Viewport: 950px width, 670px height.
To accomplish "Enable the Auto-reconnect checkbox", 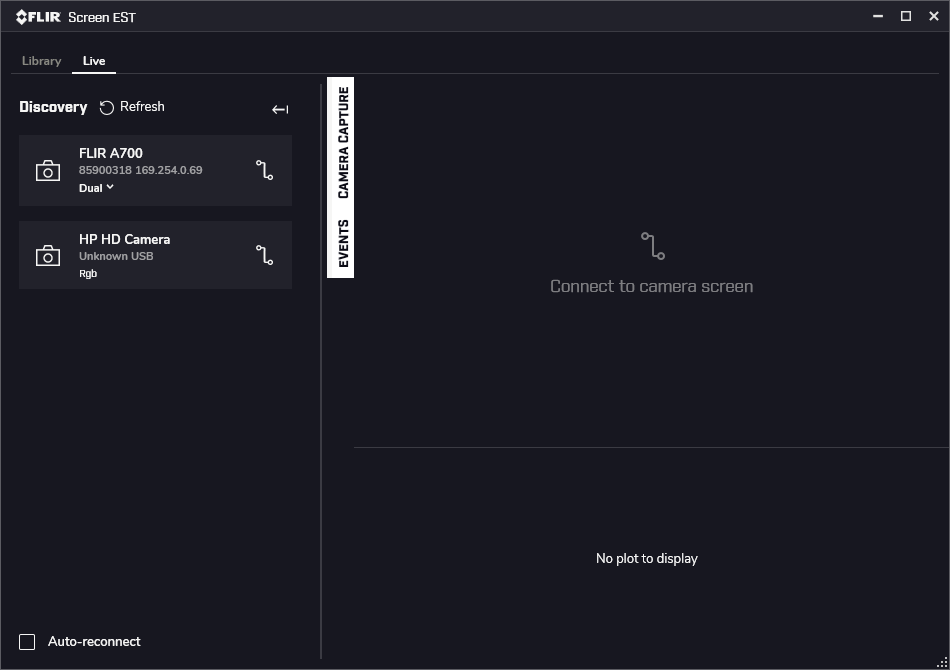I will pos(28,642).
